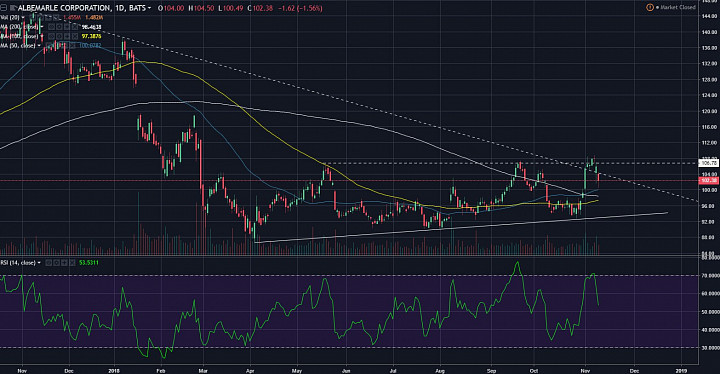Image resolution: width=720 pixels, height=374 pixels.
Task: Click the orange warning icon beside Market Closed
Action: (650, 7)
